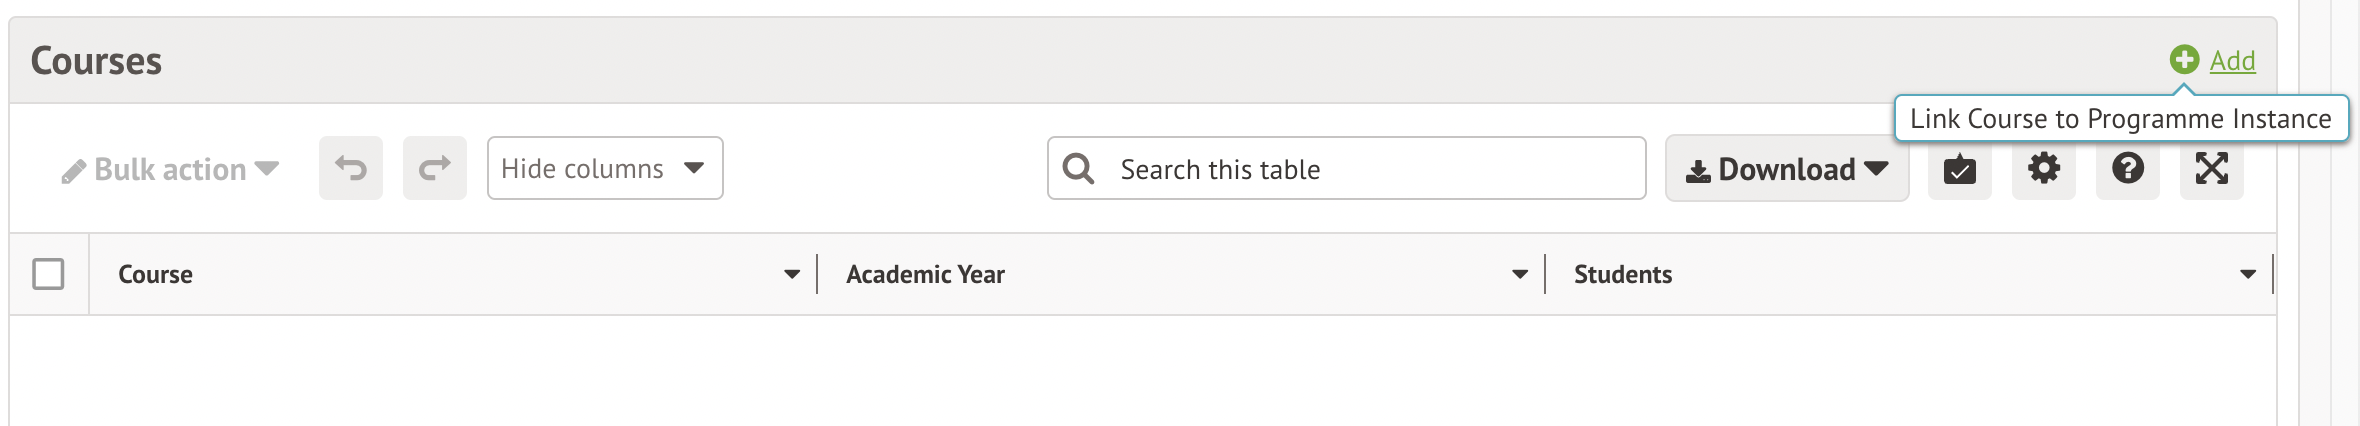Click the Bulk action pencil icon
Viewport: 2360px width, 426px height.
coord(73,172)
